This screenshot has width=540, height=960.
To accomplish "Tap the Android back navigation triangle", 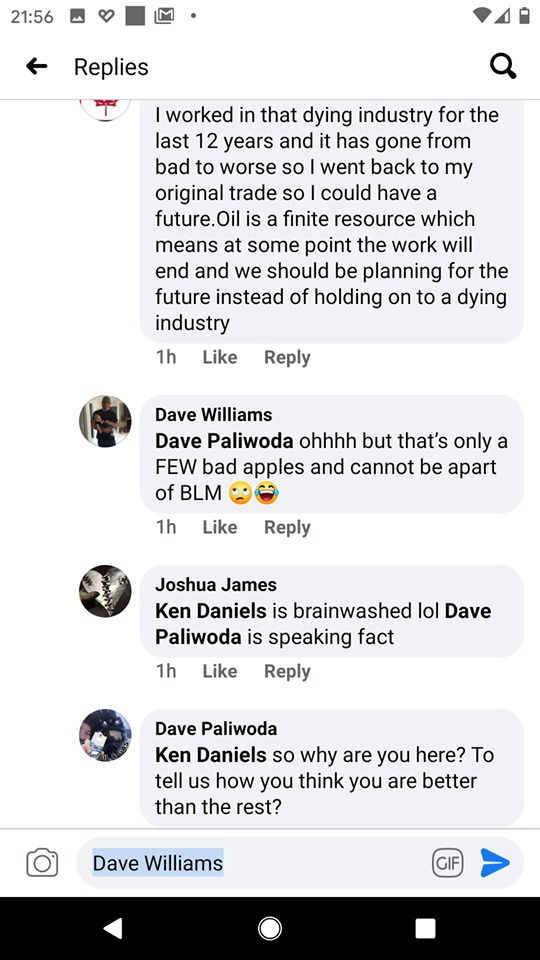I will tap(113, 928).
